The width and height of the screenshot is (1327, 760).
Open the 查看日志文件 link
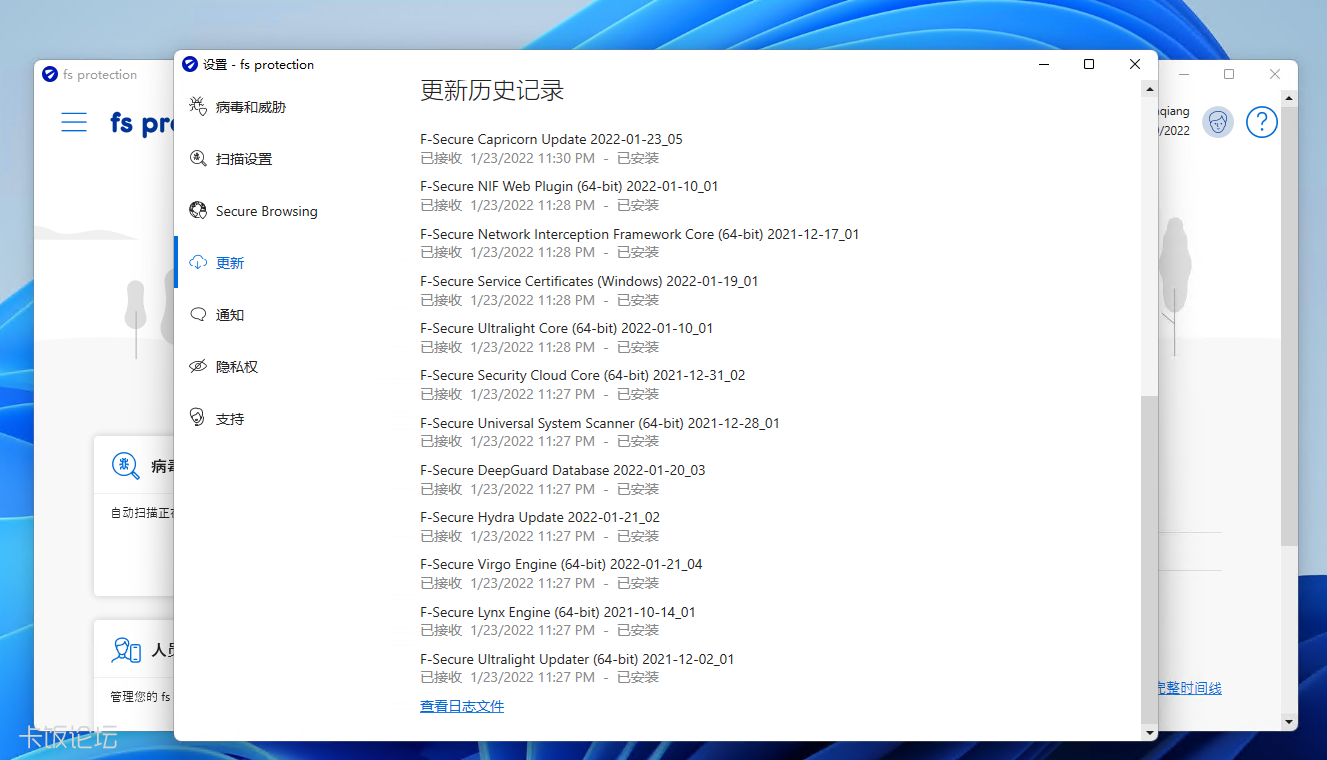[461, 706]
